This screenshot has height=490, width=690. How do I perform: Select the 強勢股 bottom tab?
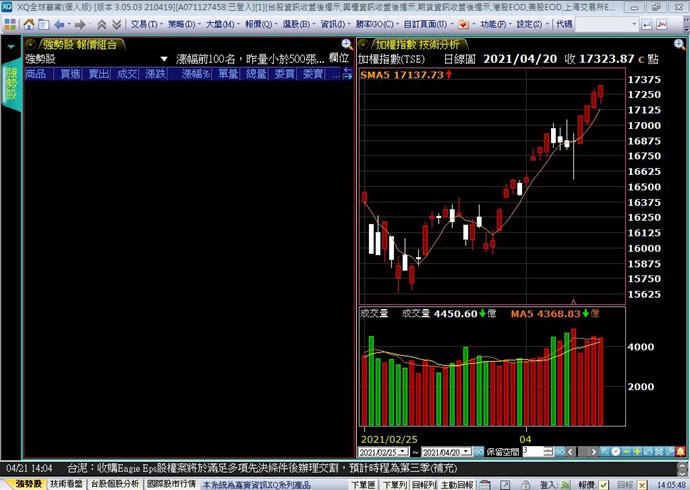click(x=27, y=484)
